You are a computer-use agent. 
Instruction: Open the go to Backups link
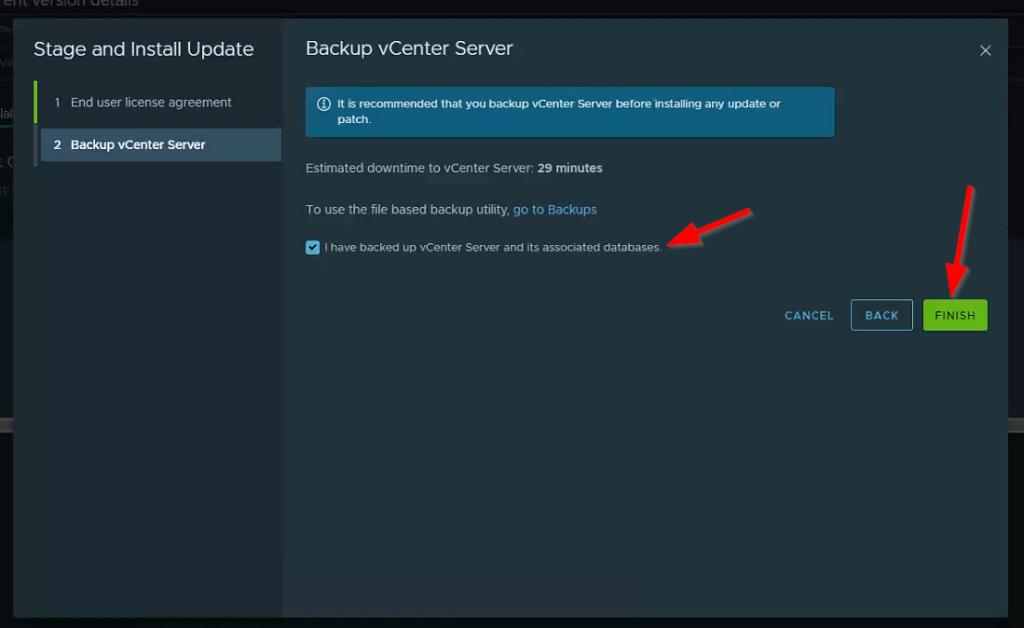554,210
